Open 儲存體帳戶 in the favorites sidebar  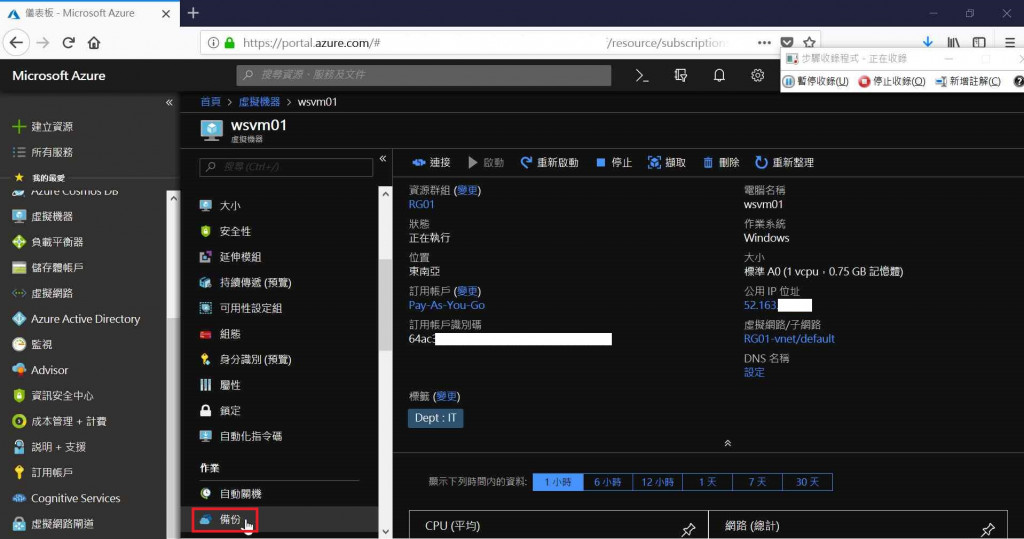48,267
